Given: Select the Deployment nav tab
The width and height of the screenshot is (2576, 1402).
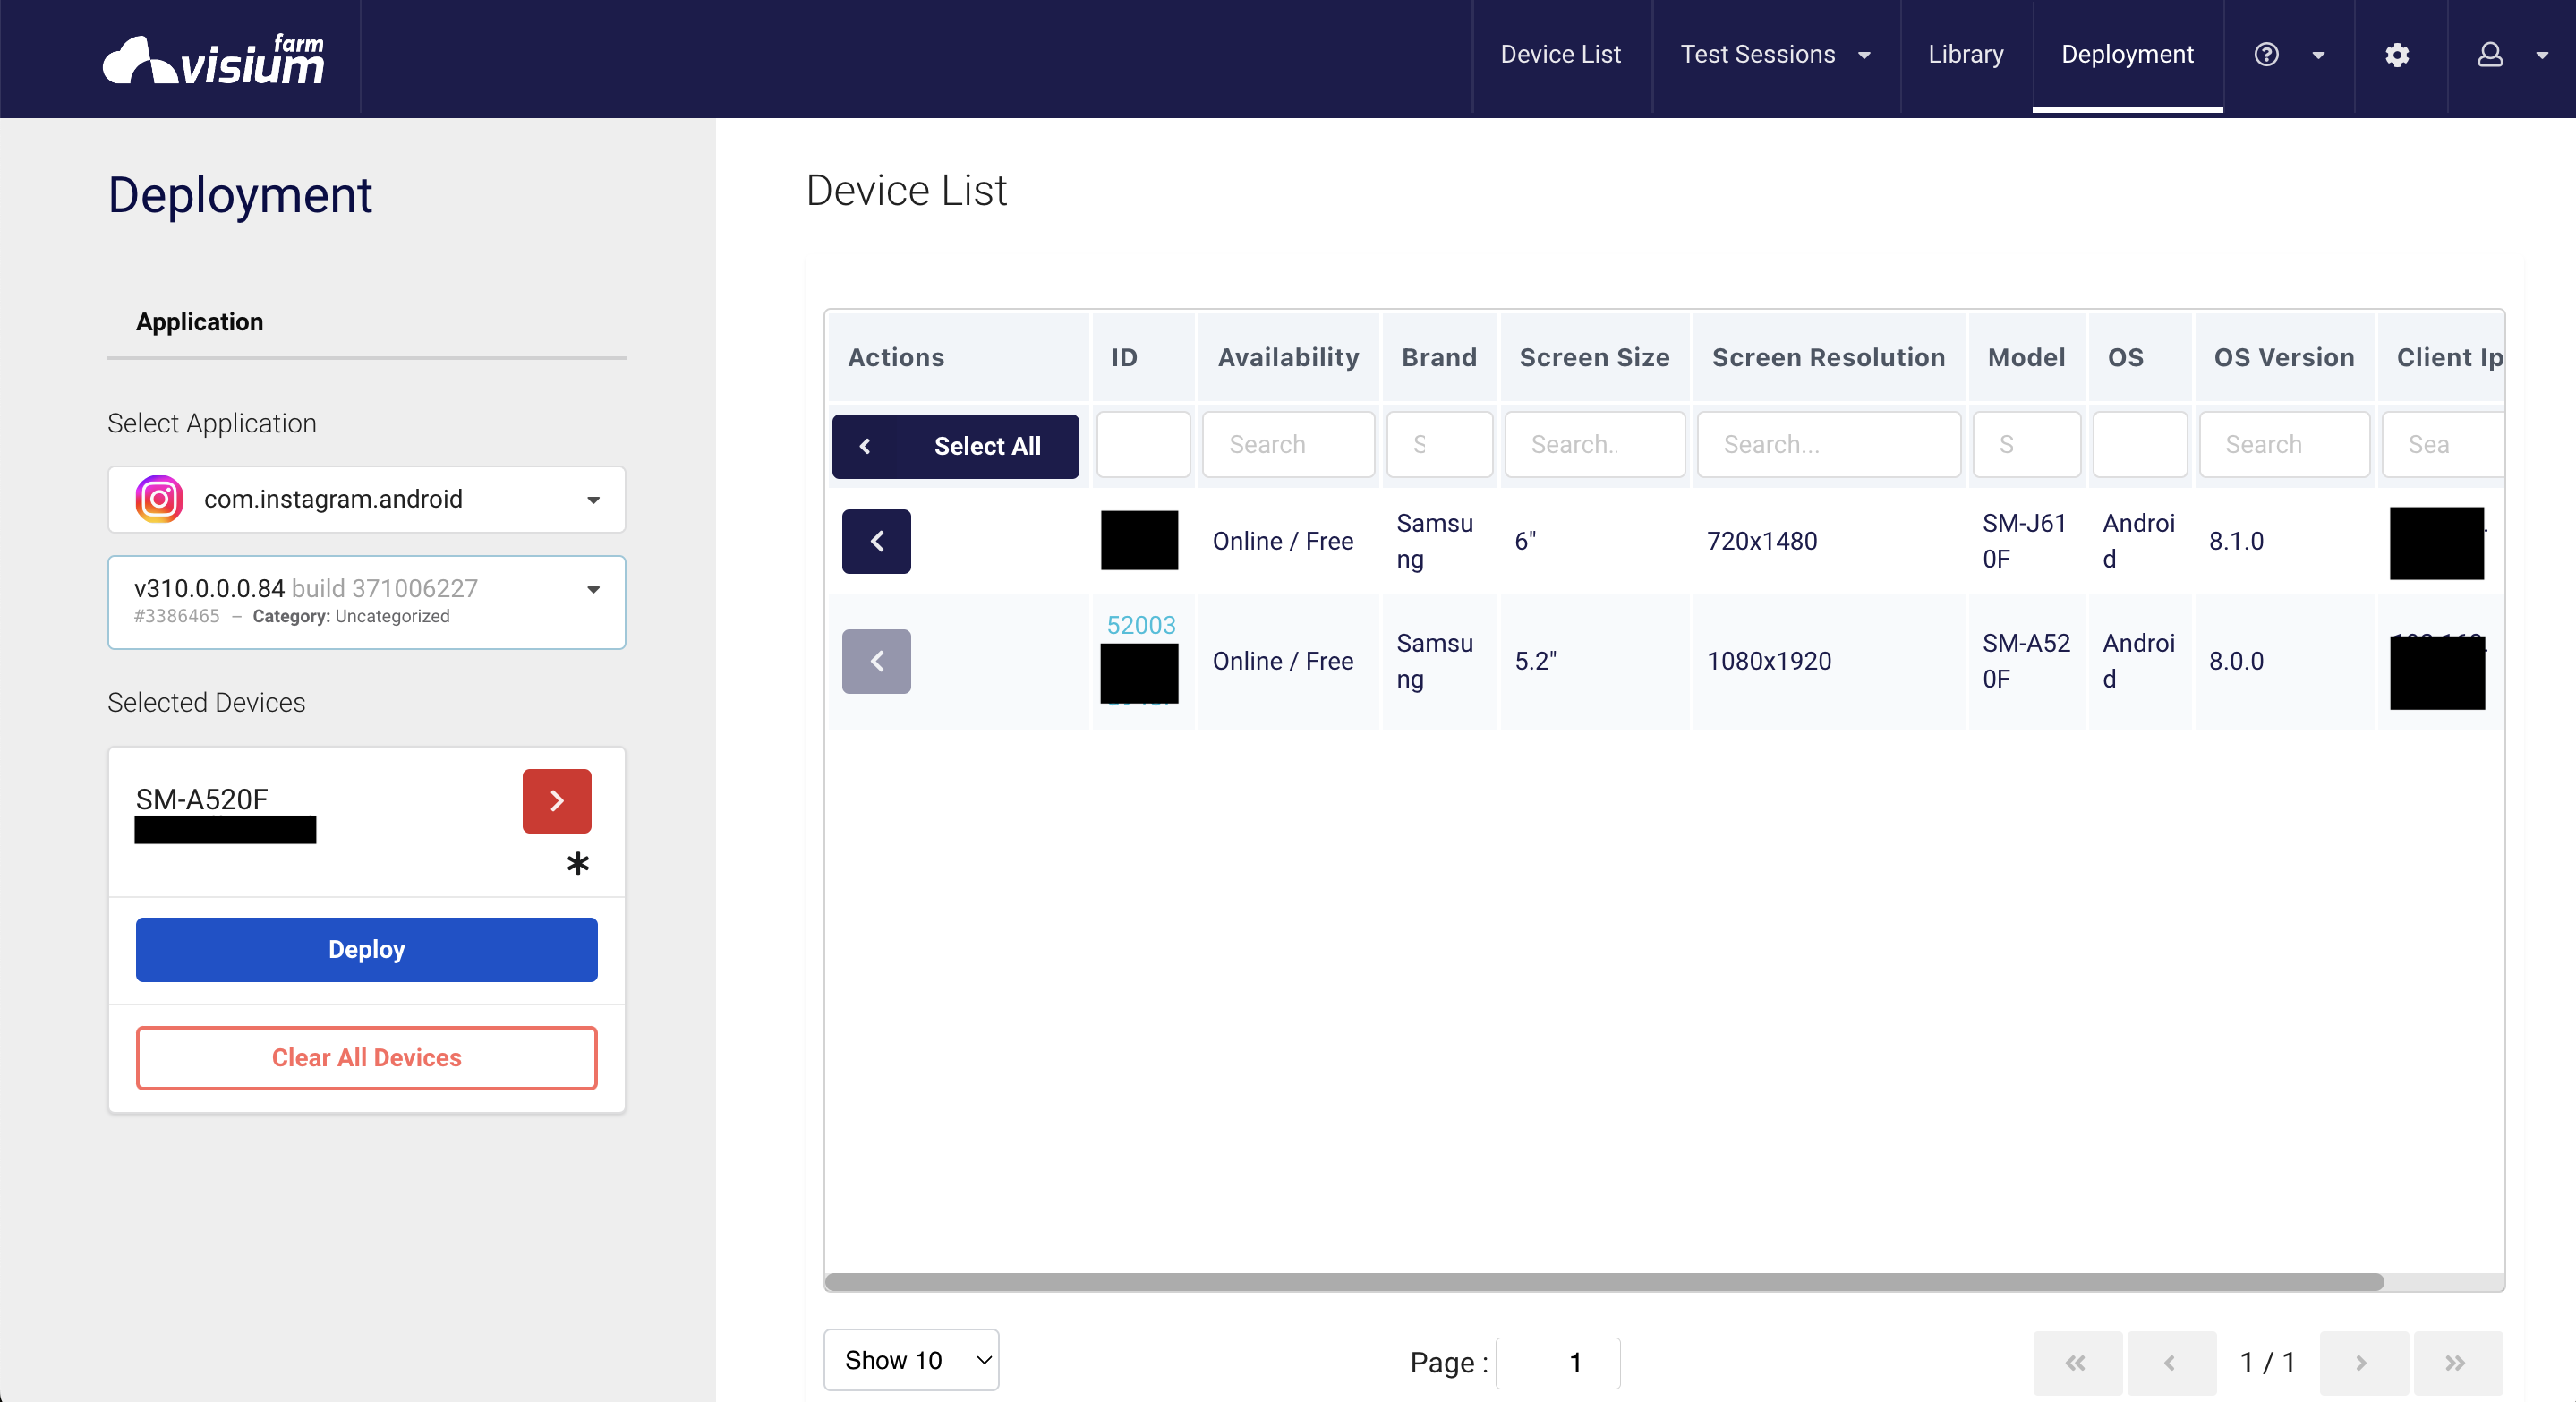Looking at the screenshot, I should tap(2127, 54).
